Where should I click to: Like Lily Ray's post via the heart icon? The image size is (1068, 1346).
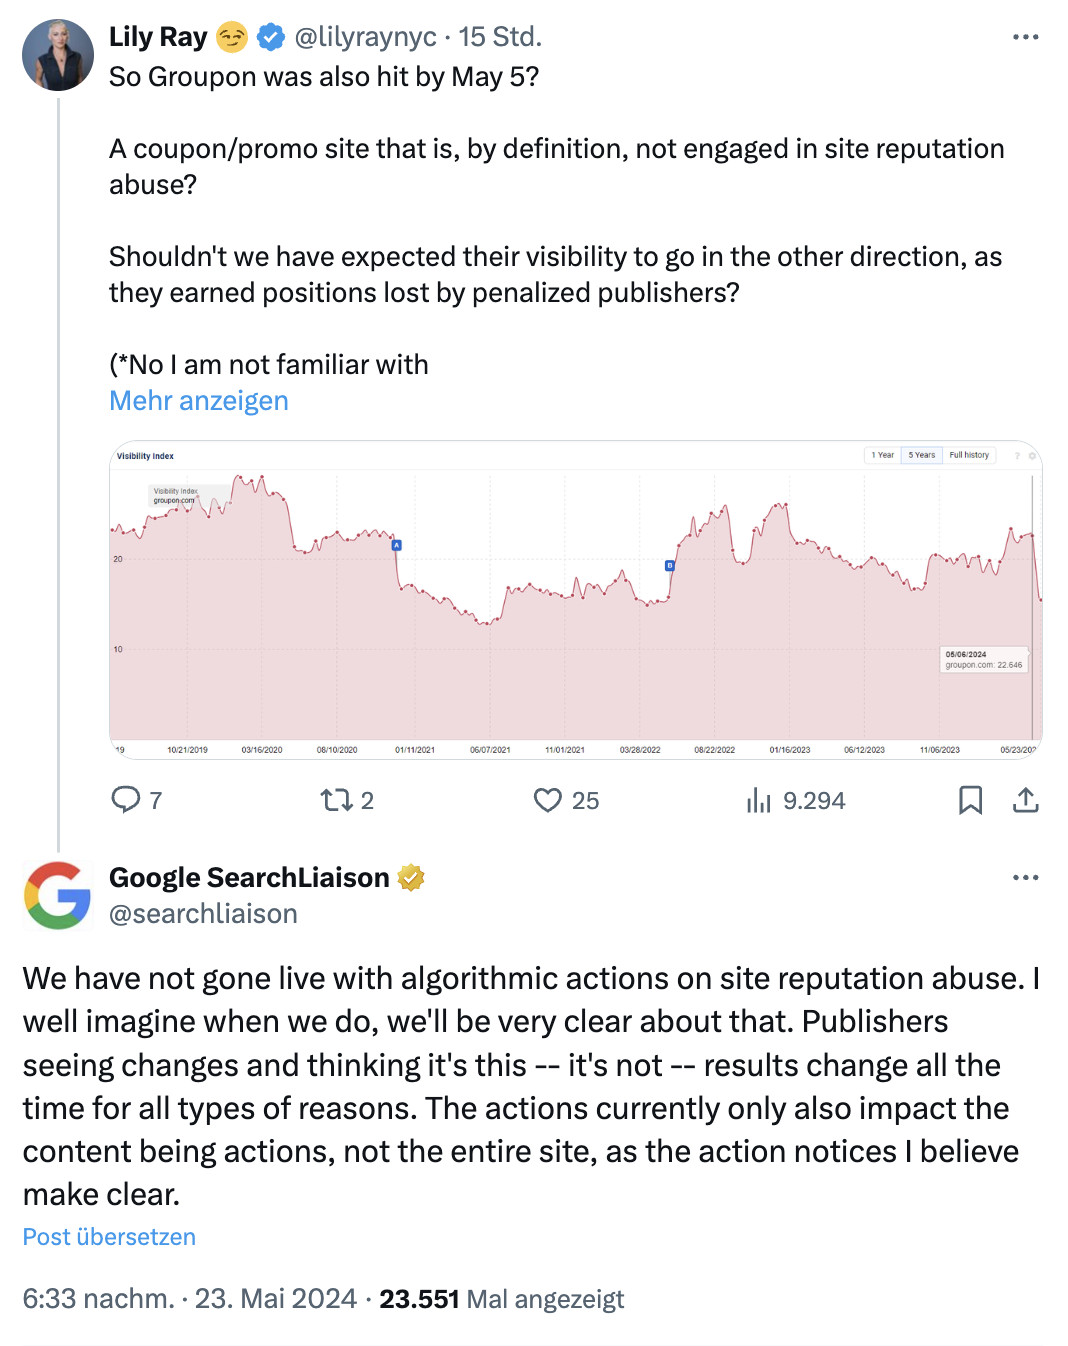(x=550, y=800)
